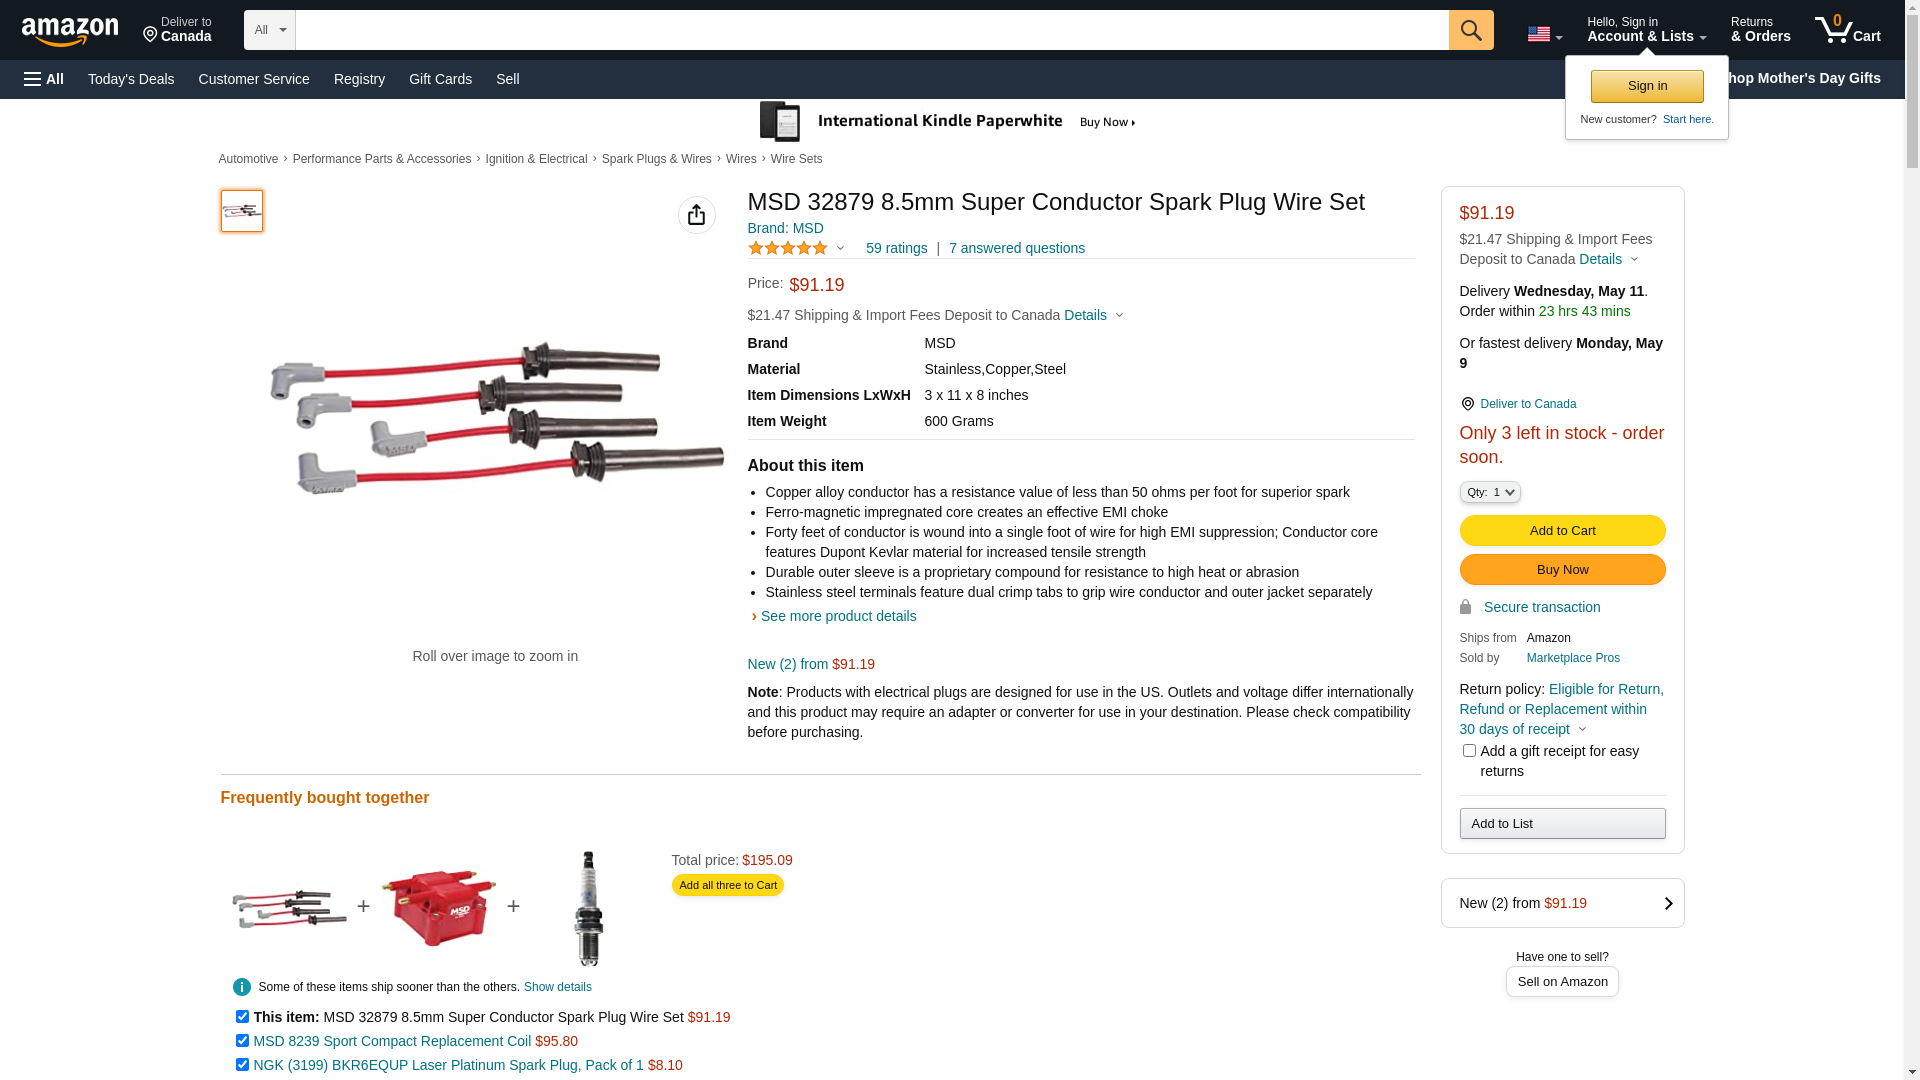The width and height of the screenshot is (1920, 1080).
Task: Click the star rating icons
Action: pos(788,248)
